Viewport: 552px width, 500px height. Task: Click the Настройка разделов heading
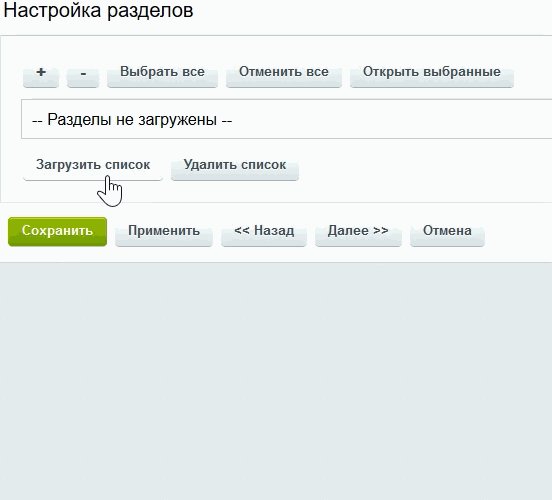[x=98, y=11]
